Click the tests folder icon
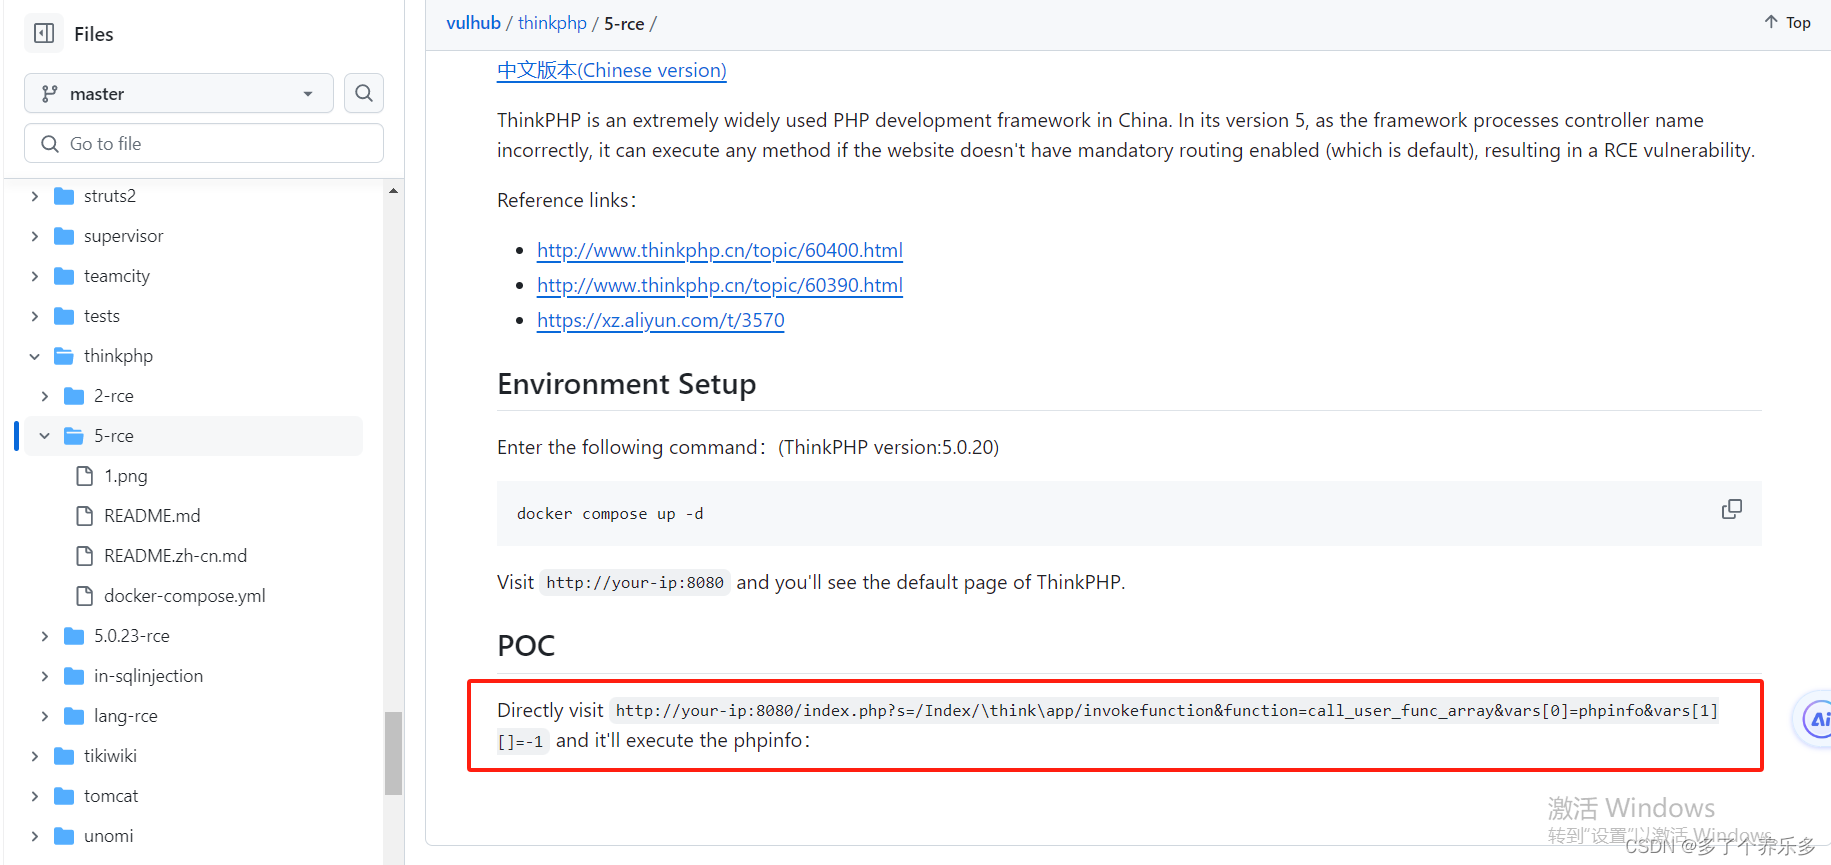Viewport: 1831px width, 865px height. click(x=64, y=316)
